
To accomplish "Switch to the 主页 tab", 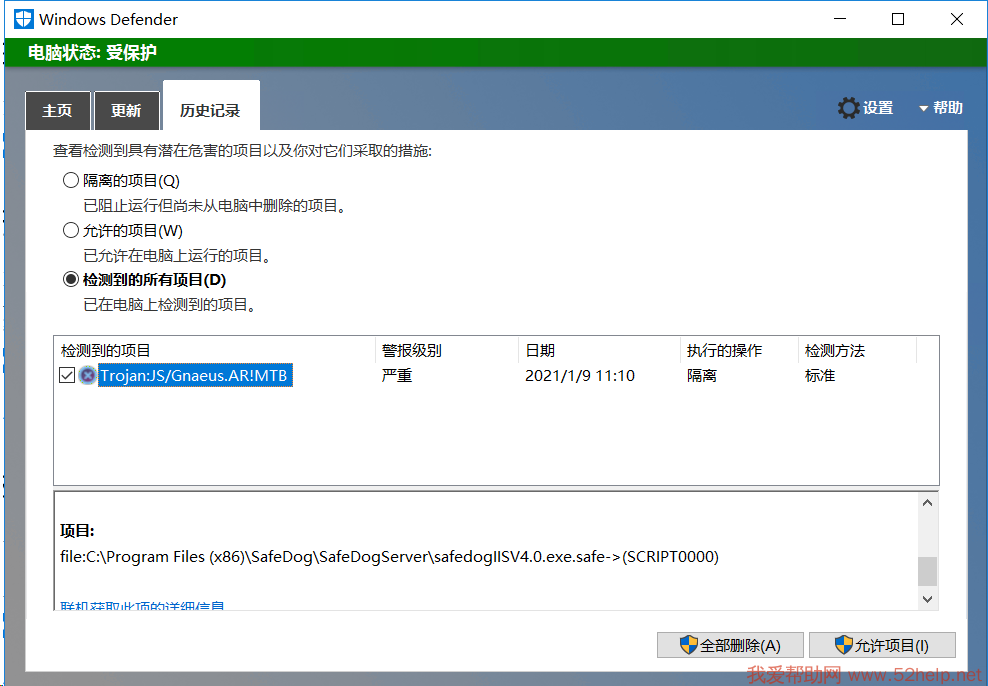I will [x=57, y=111].
